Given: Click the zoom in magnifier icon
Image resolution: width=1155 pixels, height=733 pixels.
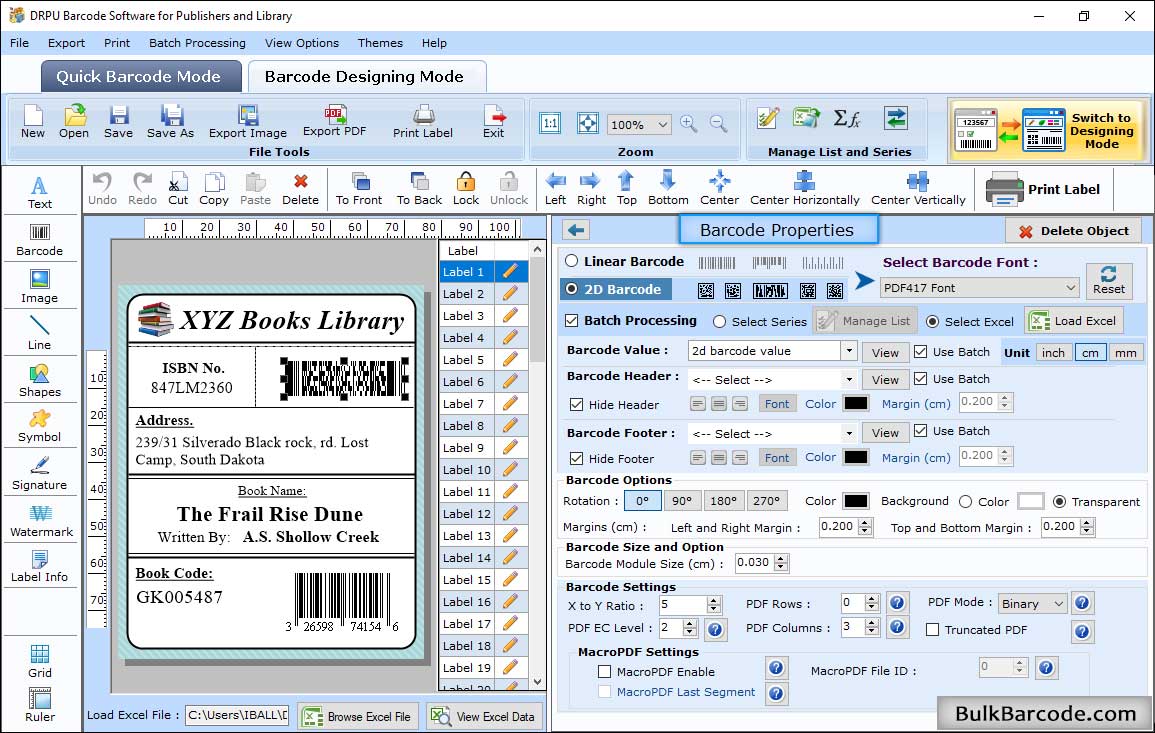Looking at the screenshot, I should [689, 123].
